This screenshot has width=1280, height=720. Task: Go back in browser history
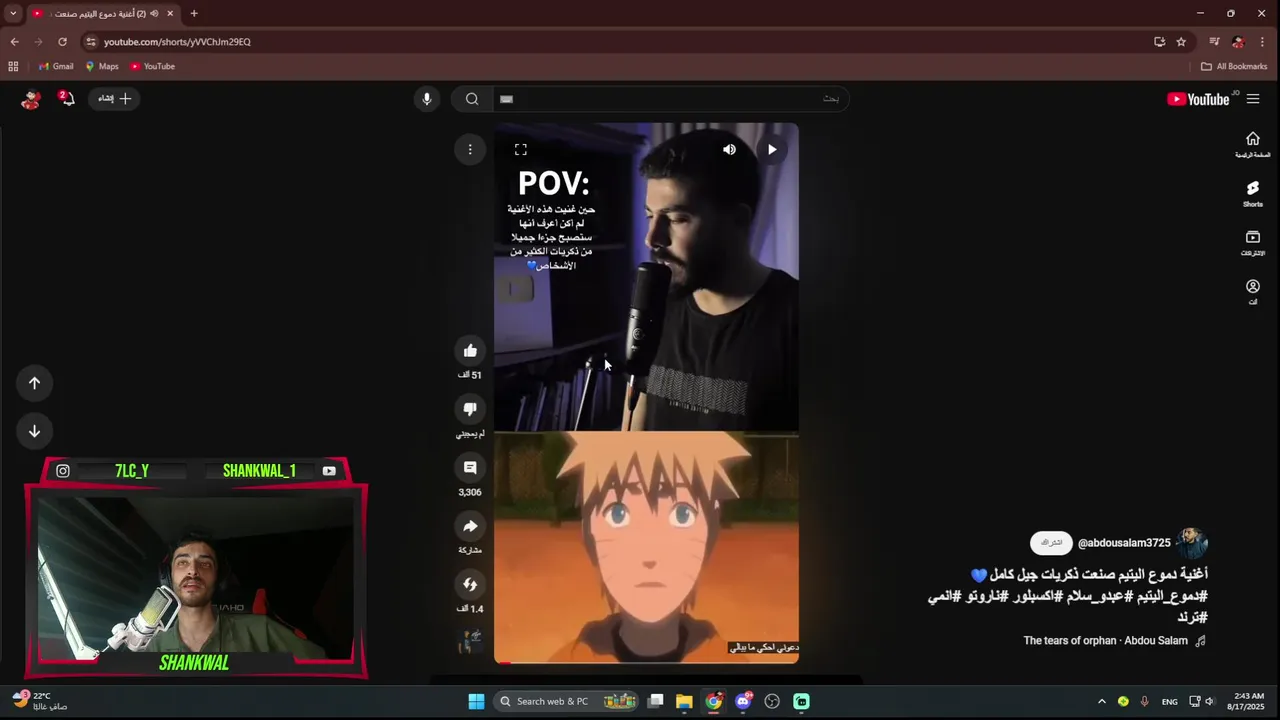pos(14,42)
